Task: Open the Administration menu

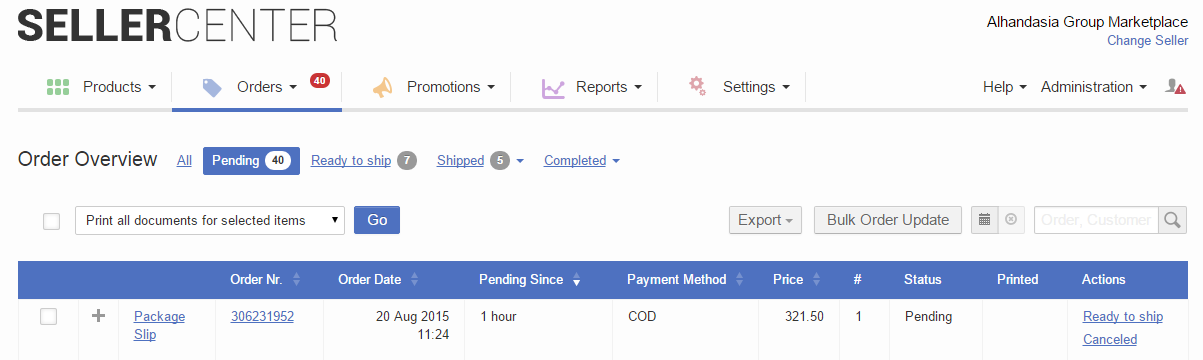Action: pos(1094,87)
